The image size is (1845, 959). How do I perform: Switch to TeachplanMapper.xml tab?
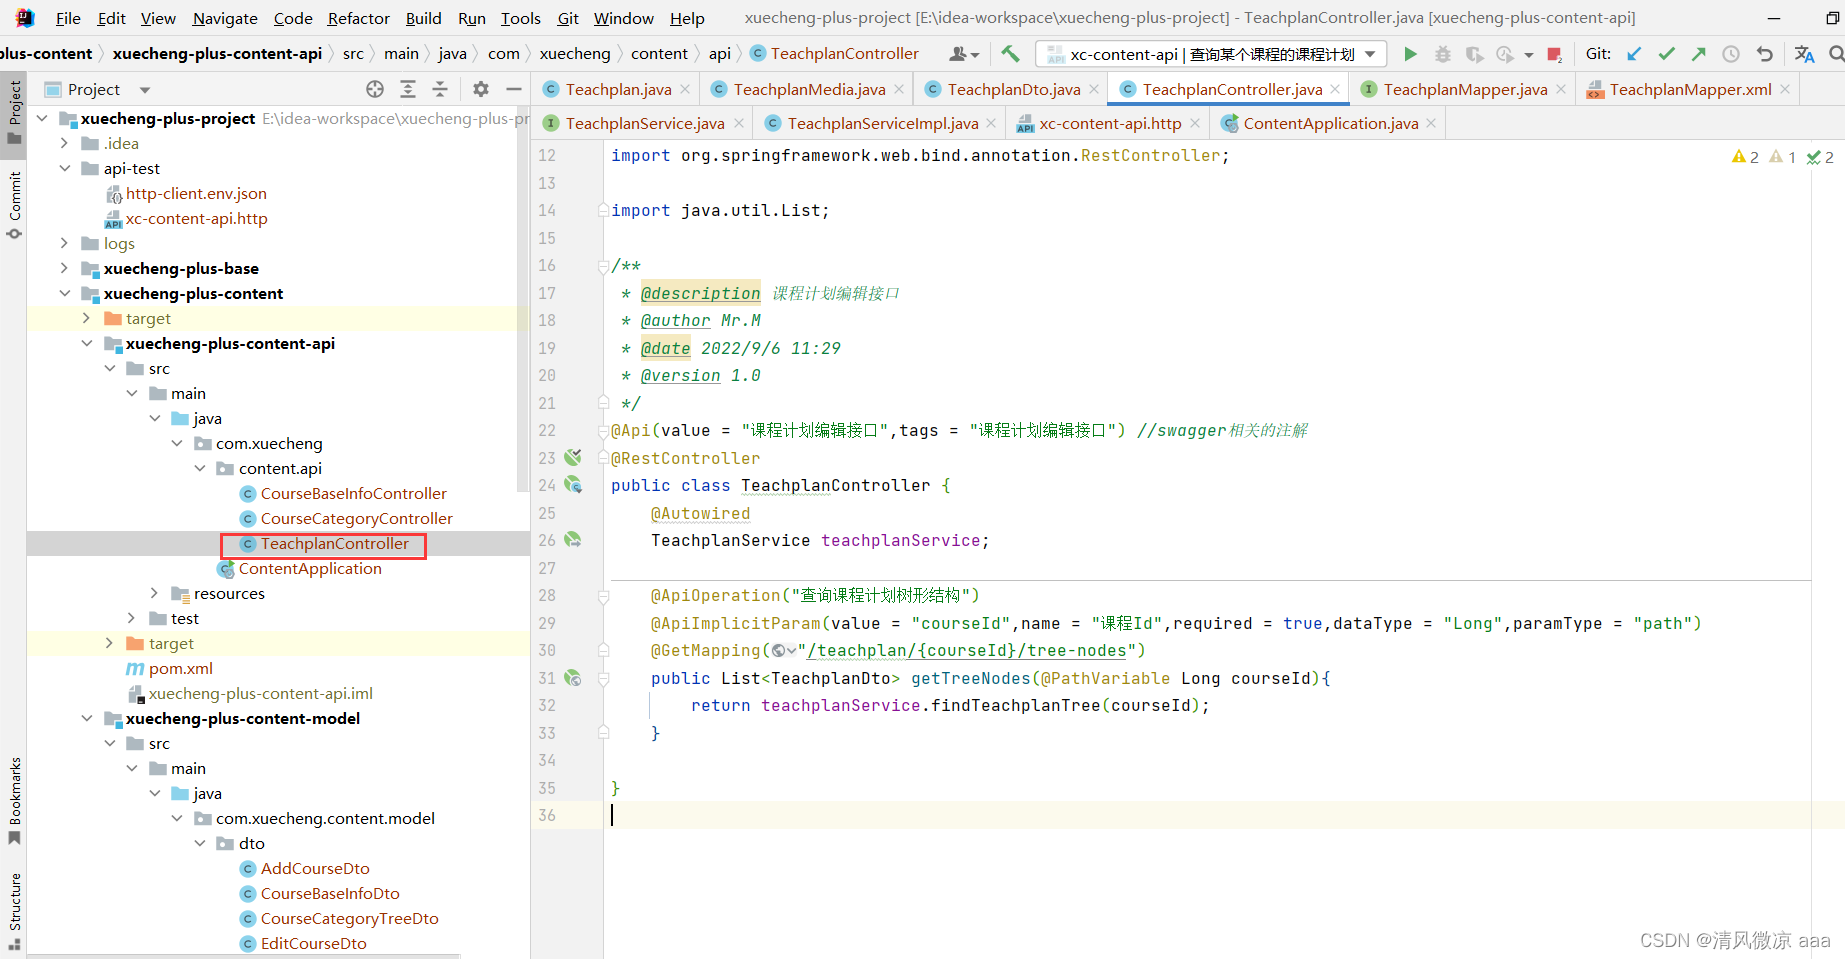[x=1691, y=89]
